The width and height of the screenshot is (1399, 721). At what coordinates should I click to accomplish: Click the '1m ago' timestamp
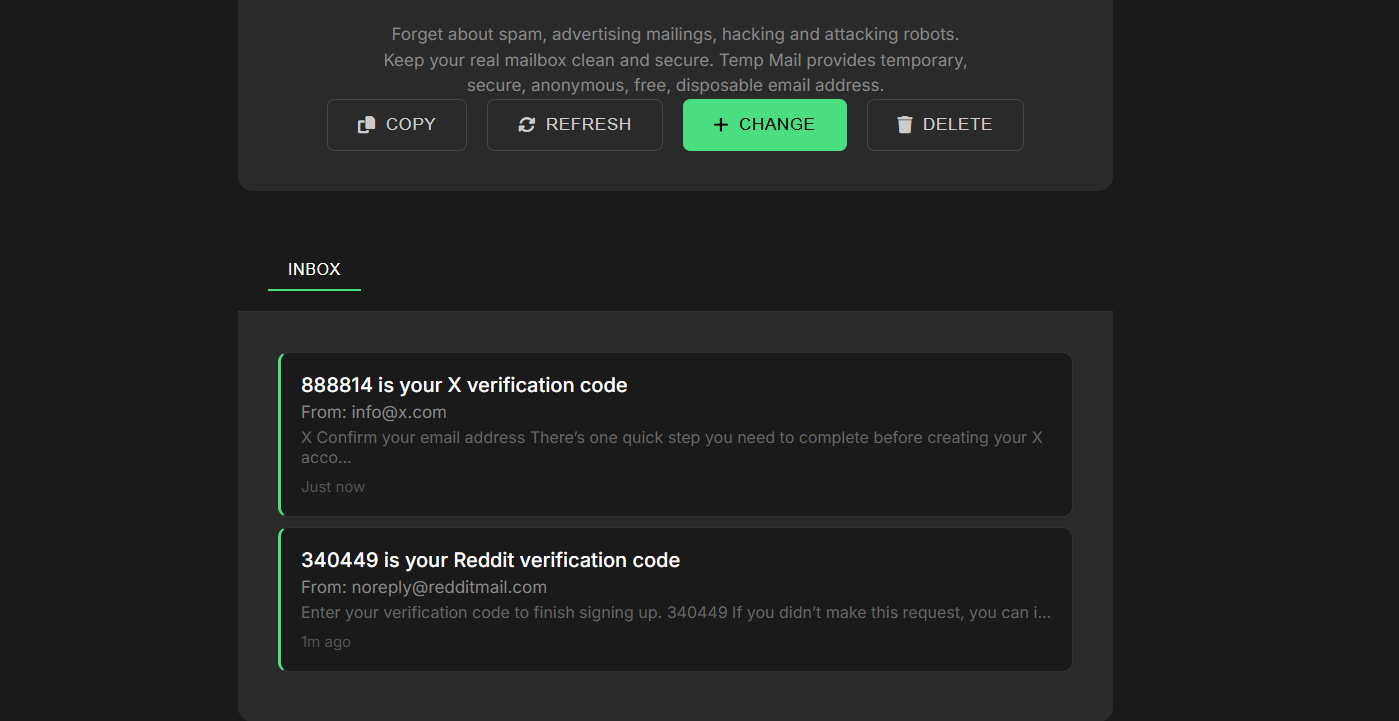tap(326, 642)
